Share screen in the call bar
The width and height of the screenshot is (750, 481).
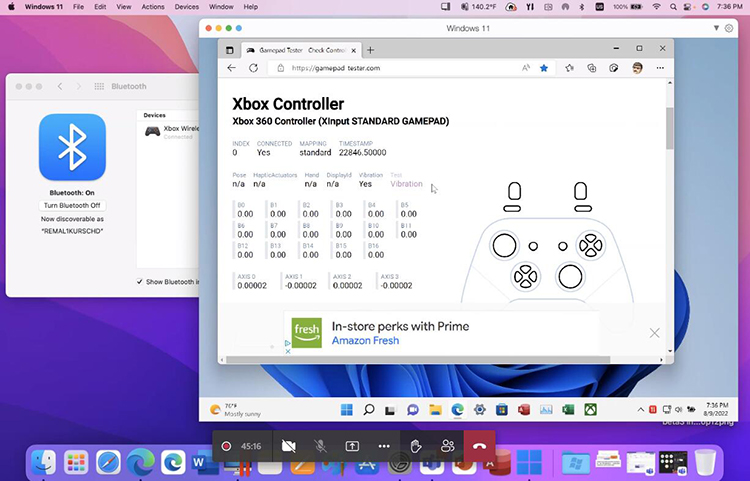pyautogui.click(x=352, y=446)
